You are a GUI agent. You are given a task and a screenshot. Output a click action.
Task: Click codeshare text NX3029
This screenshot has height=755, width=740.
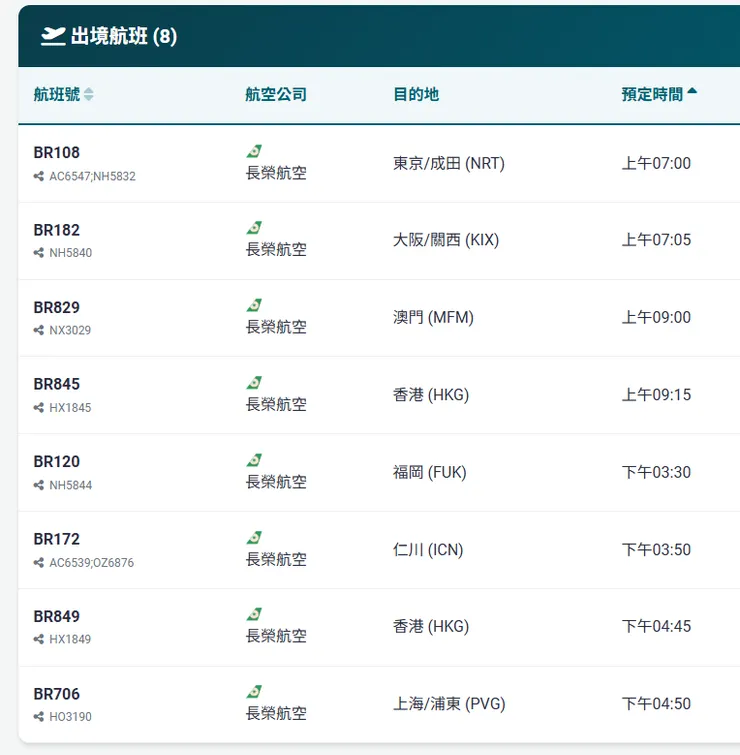point(70,330)
